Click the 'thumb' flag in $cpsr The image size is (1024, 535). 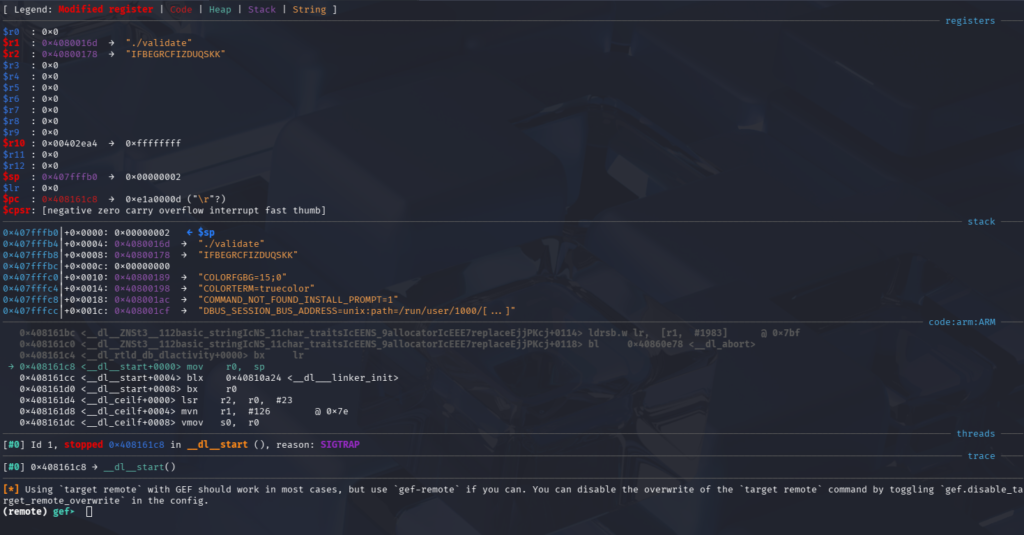point(306,210)
